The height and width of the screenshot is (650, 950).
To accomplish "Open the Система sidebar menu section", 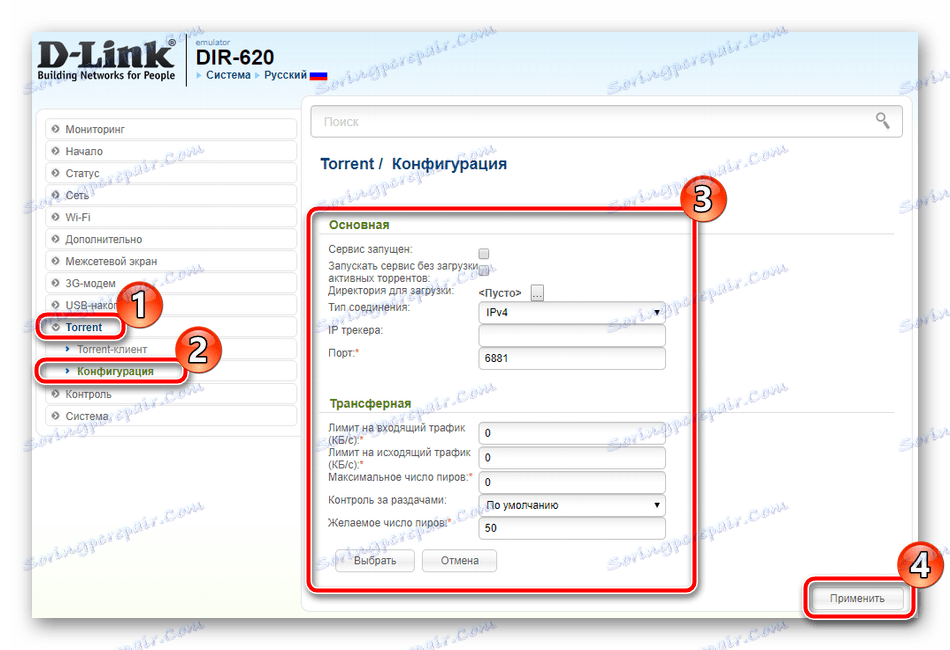I will click(x=171, y=416).
